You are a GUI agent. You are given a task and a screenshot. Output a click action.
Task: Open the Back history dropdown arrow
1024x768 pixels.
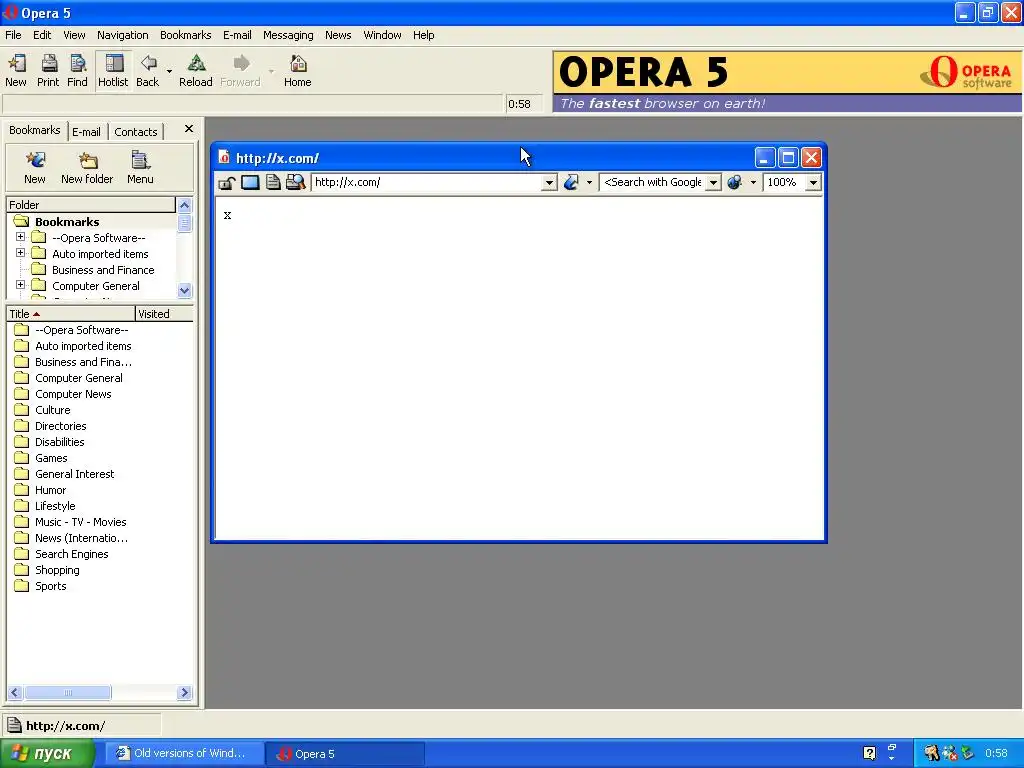[169, 71]
